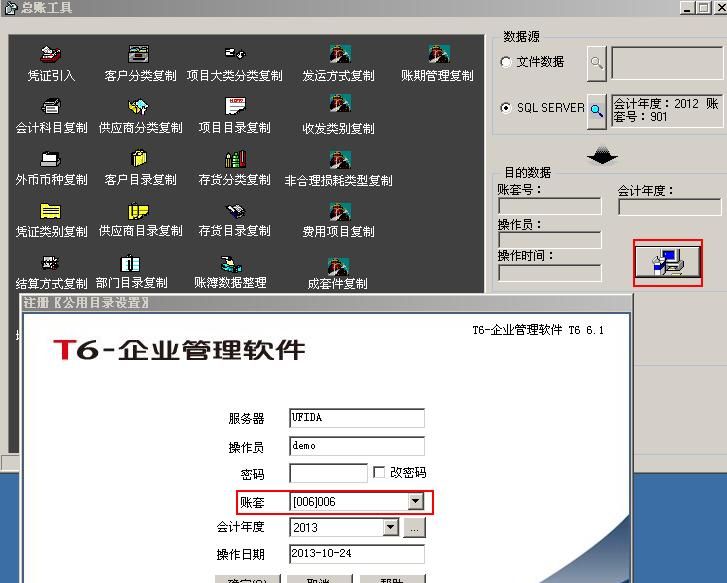Tick the 改密码 checkbox
The height and width of the screenshot is (583, 727).
(379, 472)
